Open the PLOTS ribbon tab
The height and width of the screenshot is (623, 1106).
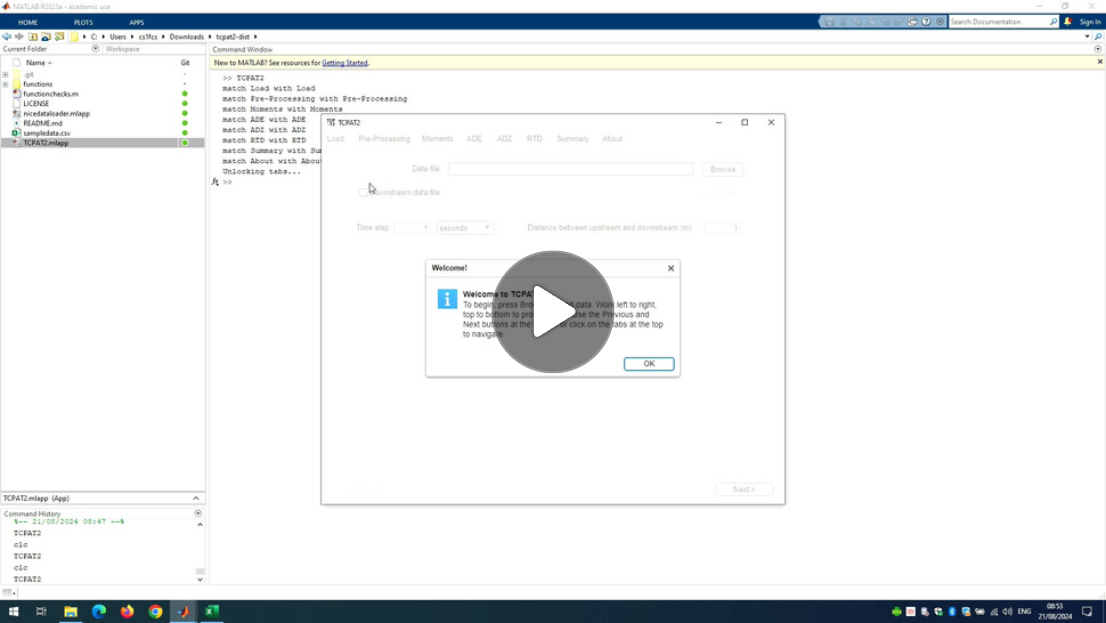click(x=83, y=22)
